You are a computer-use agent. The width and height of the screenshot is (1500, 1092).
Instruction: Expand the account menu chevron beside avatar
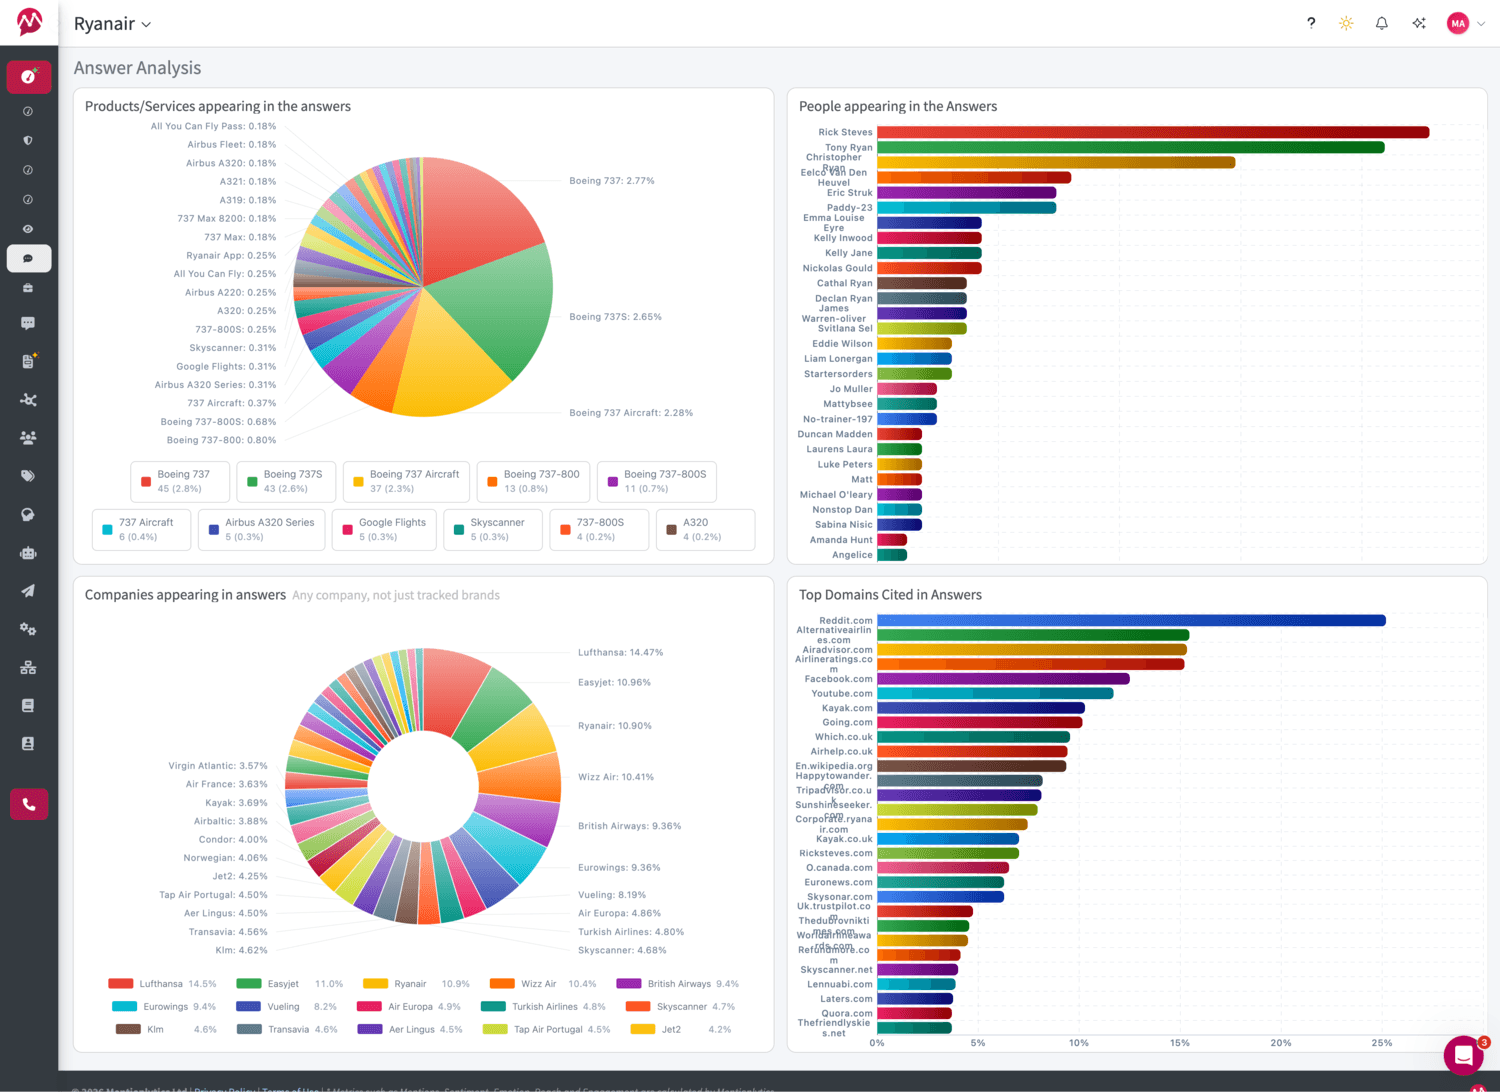(x=1481, y=24)
